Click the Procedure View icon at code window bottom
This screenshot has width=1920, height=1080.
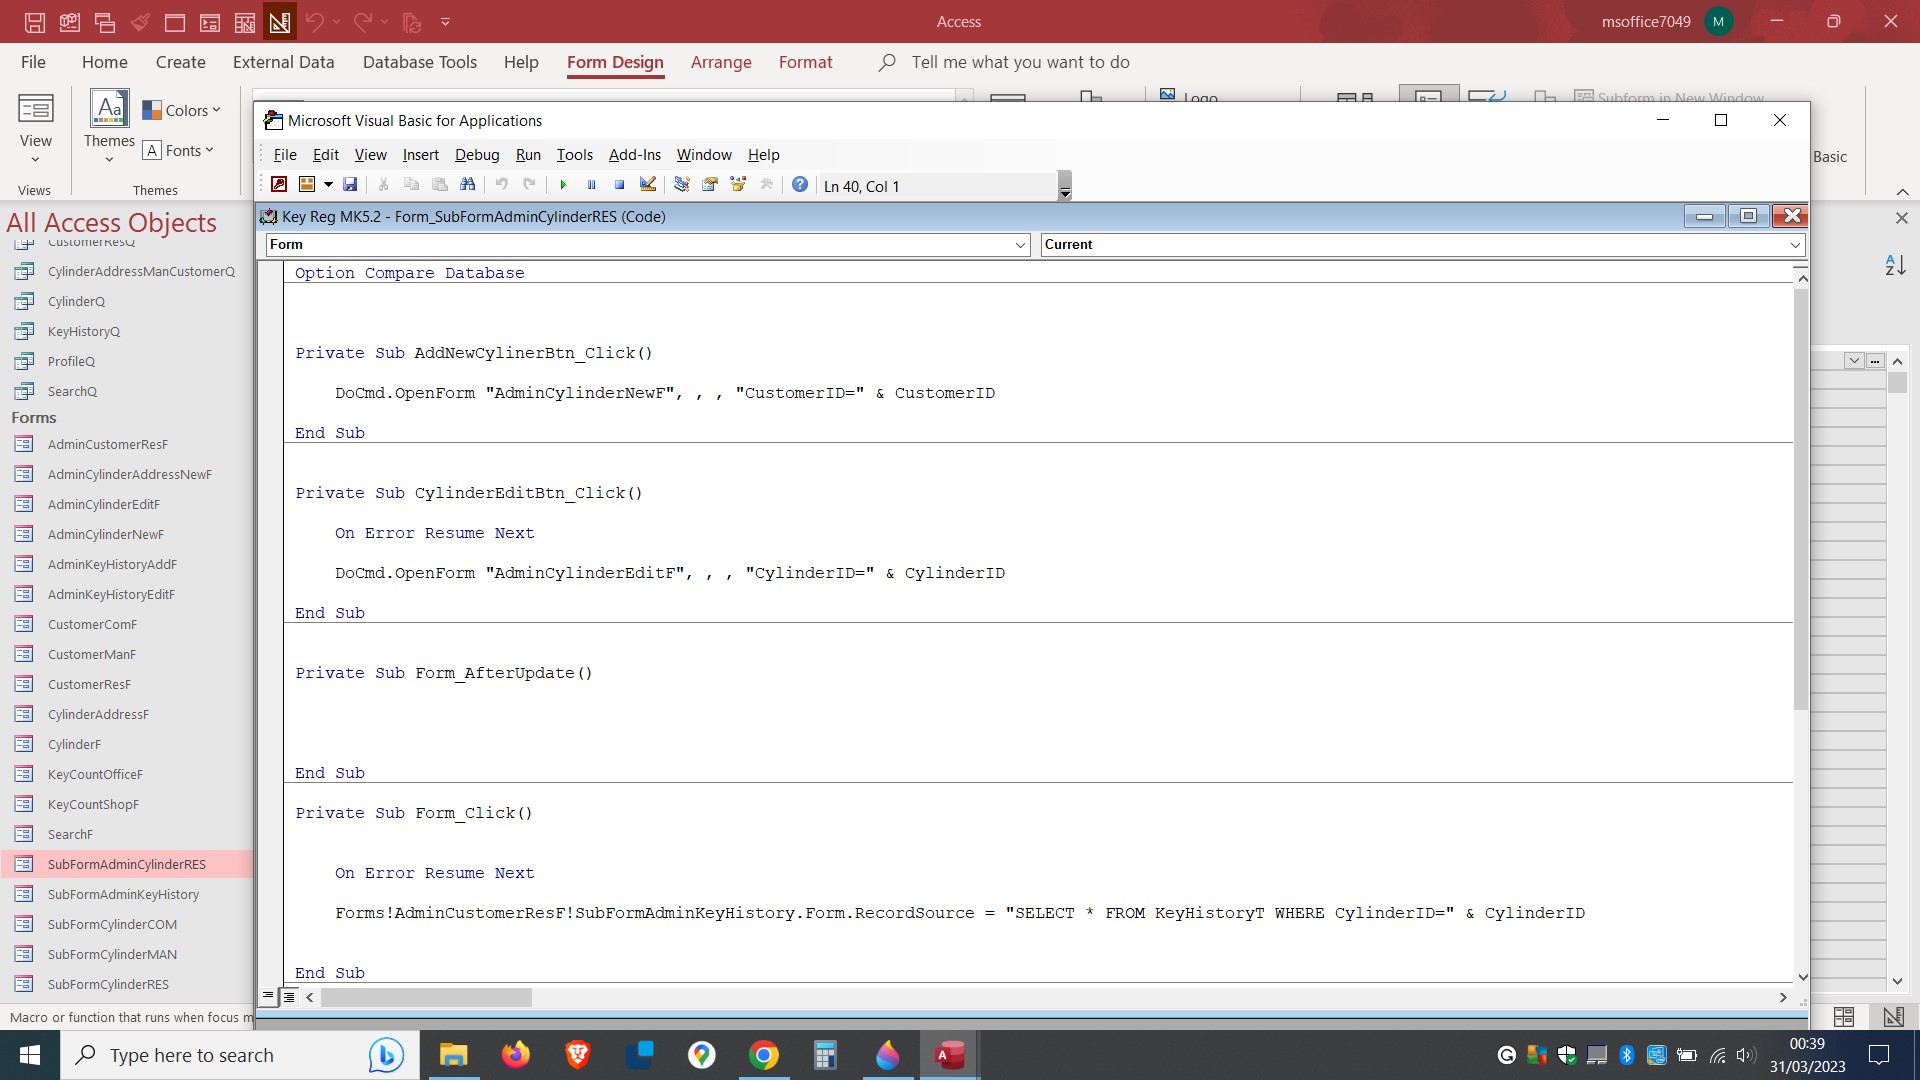point(268,997)
